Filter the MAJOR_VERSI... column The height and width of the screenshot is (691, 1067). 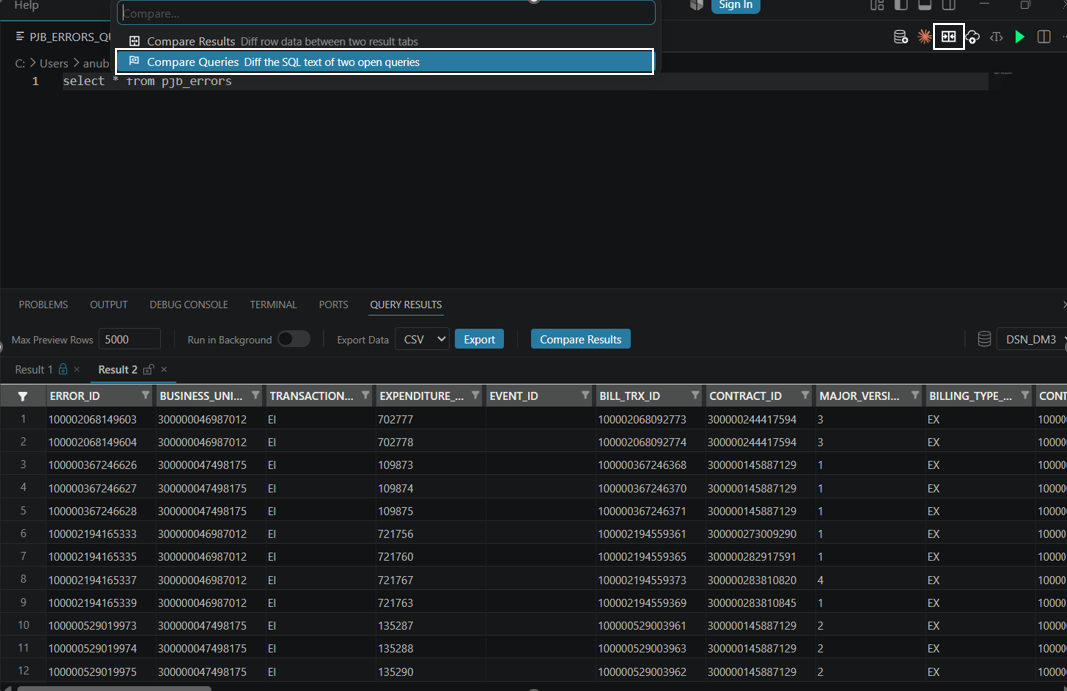[915, 395]
